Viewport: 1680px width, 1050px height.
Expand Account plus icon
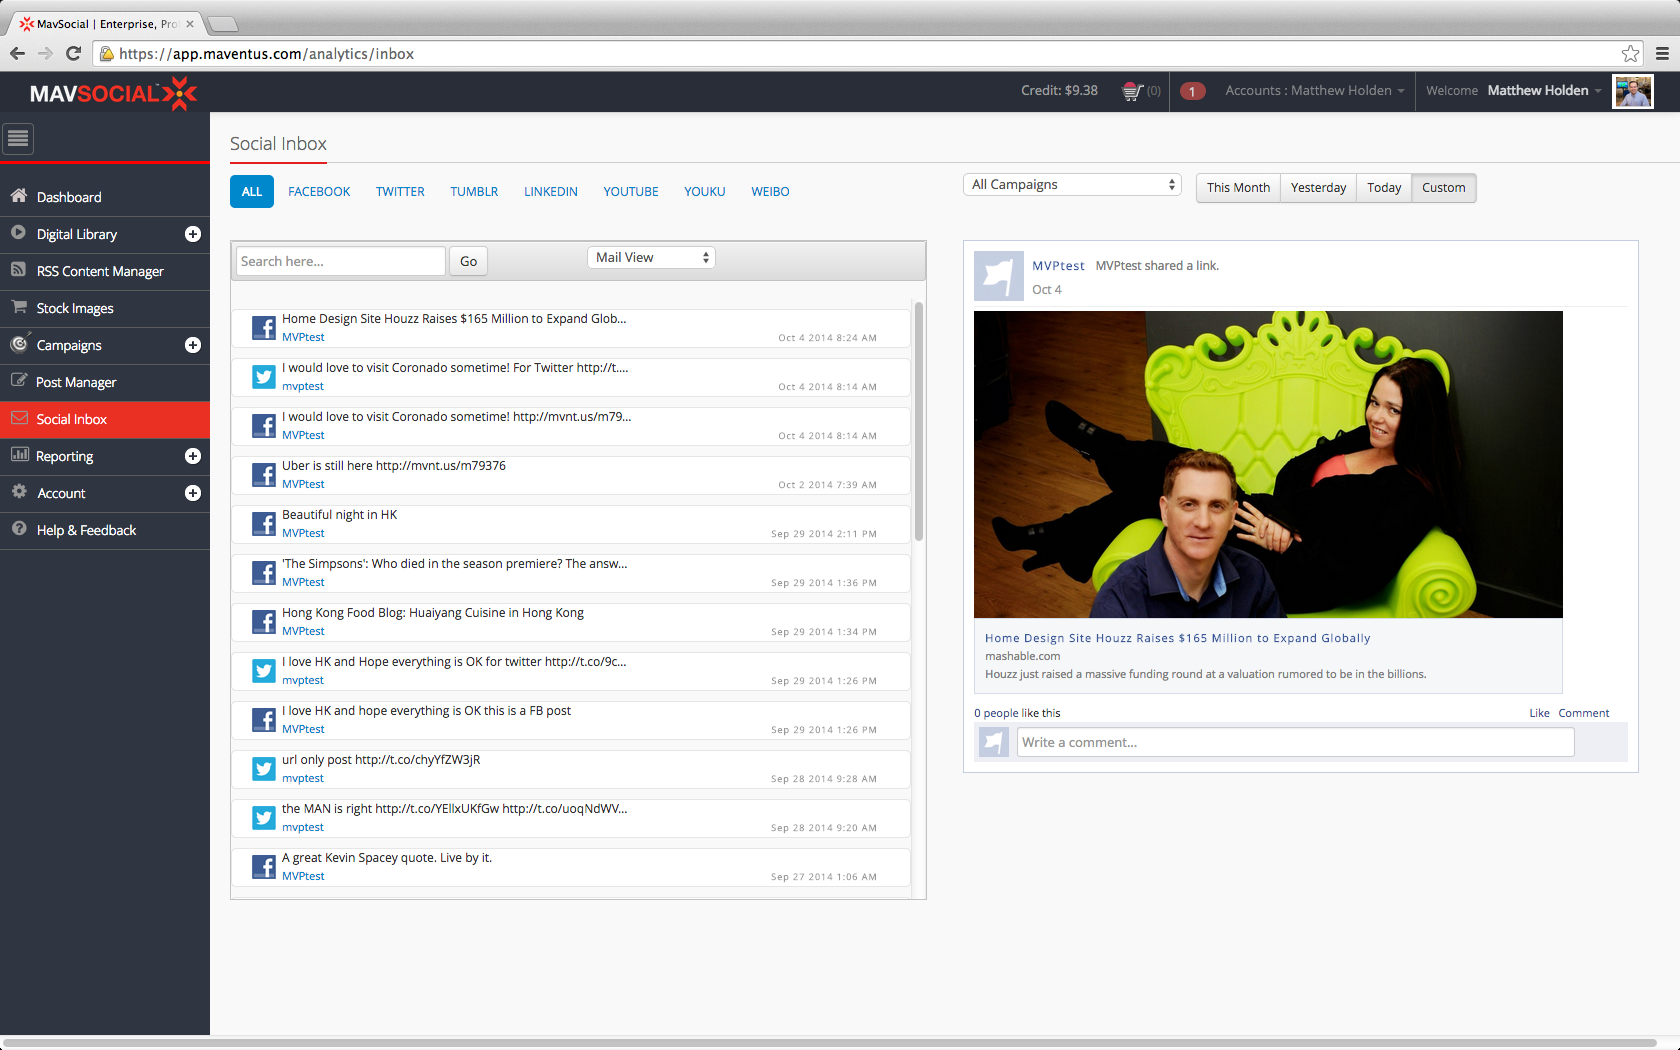coord(193,493)
